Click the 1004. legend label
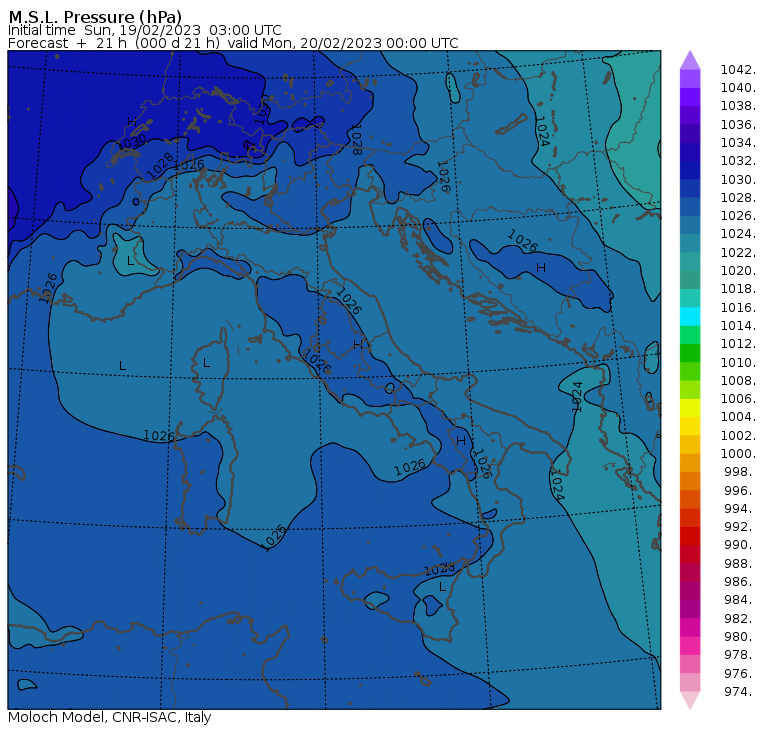The width and height of the screenshot is (760, 731). 738,417
